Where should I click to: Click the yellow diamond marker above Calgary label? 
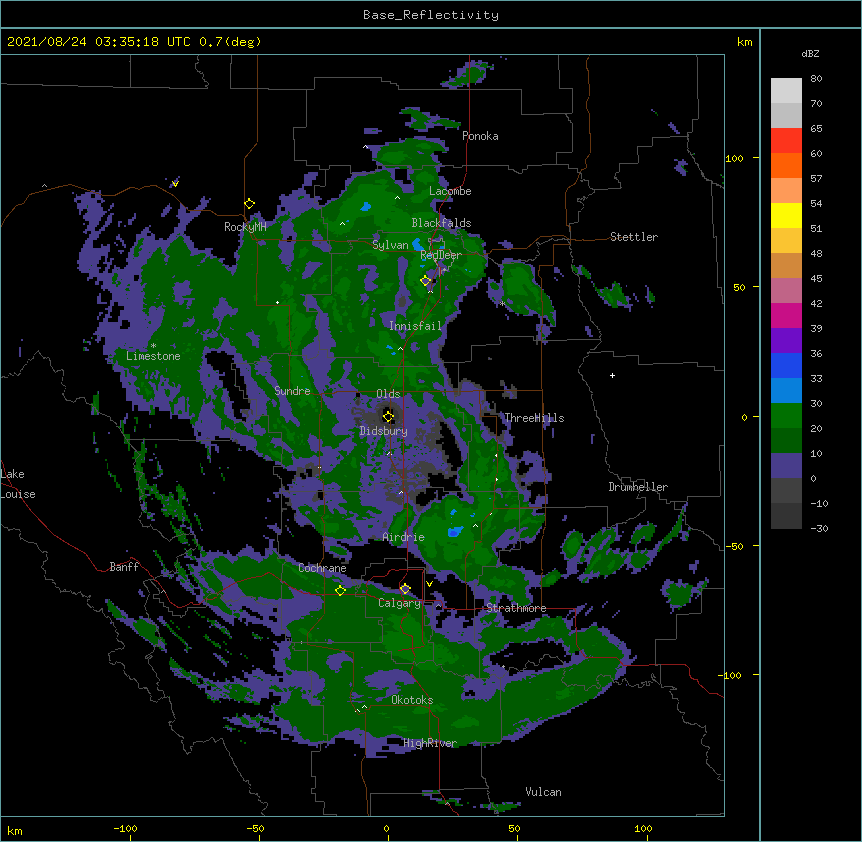pos(405,589)
